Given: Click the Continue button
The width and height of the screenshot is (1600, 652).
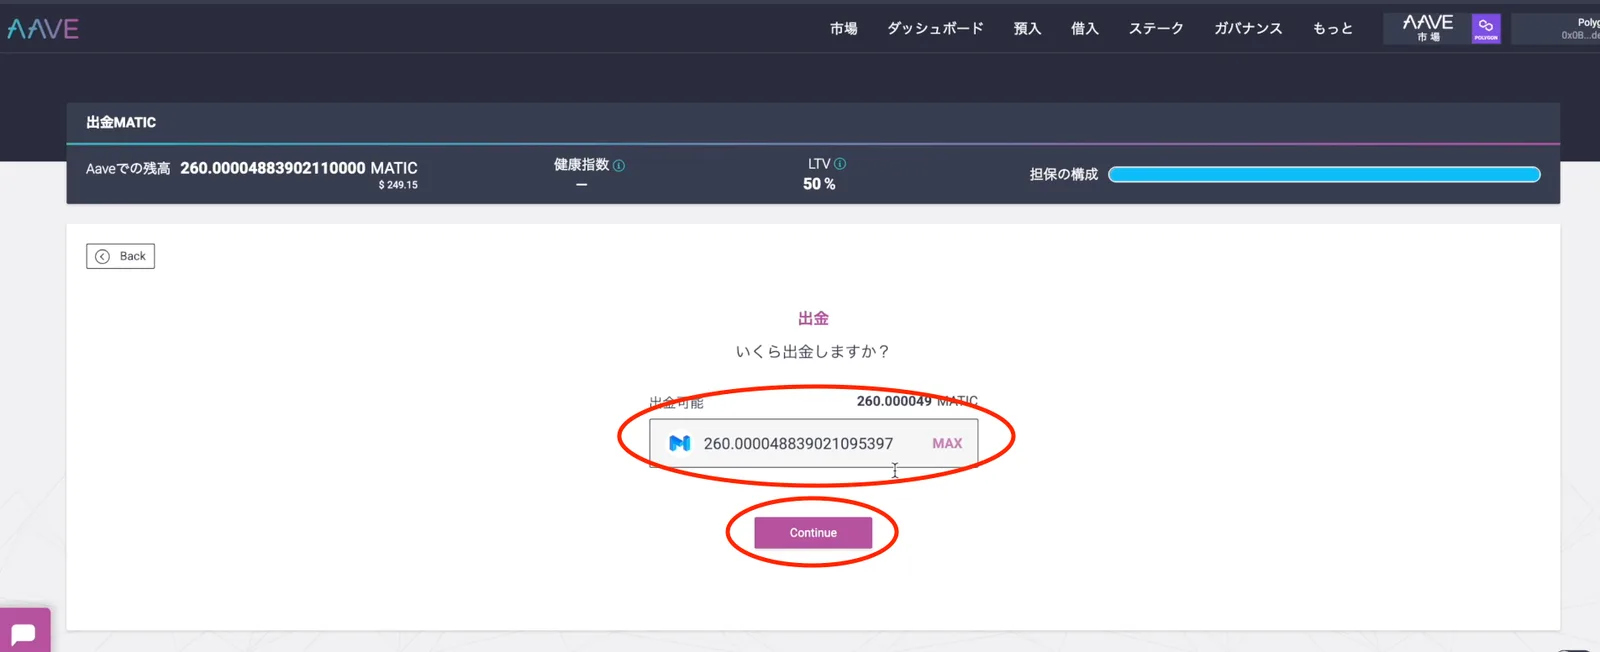Looking at the screenshot, I should tap(813, 533).
